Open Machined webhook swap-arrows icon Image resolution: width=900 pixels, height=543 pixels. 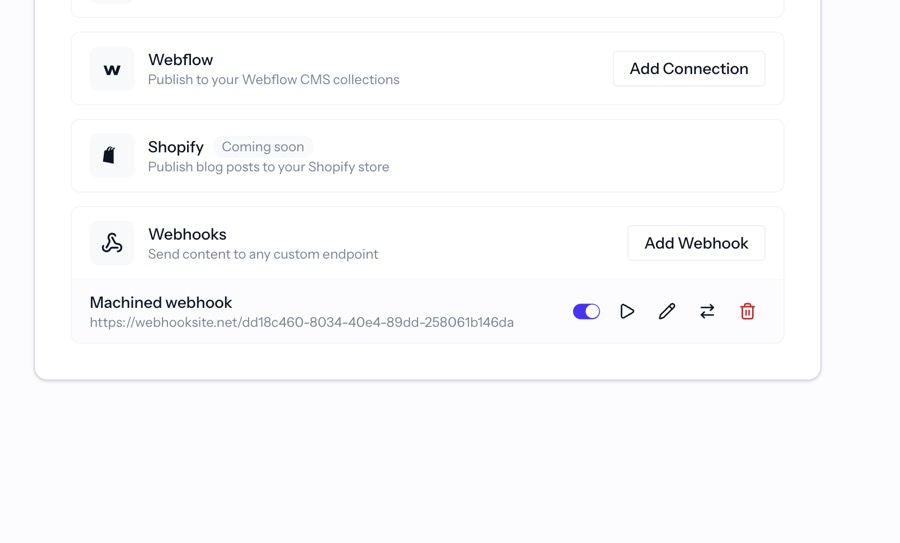tap(707, 311)
